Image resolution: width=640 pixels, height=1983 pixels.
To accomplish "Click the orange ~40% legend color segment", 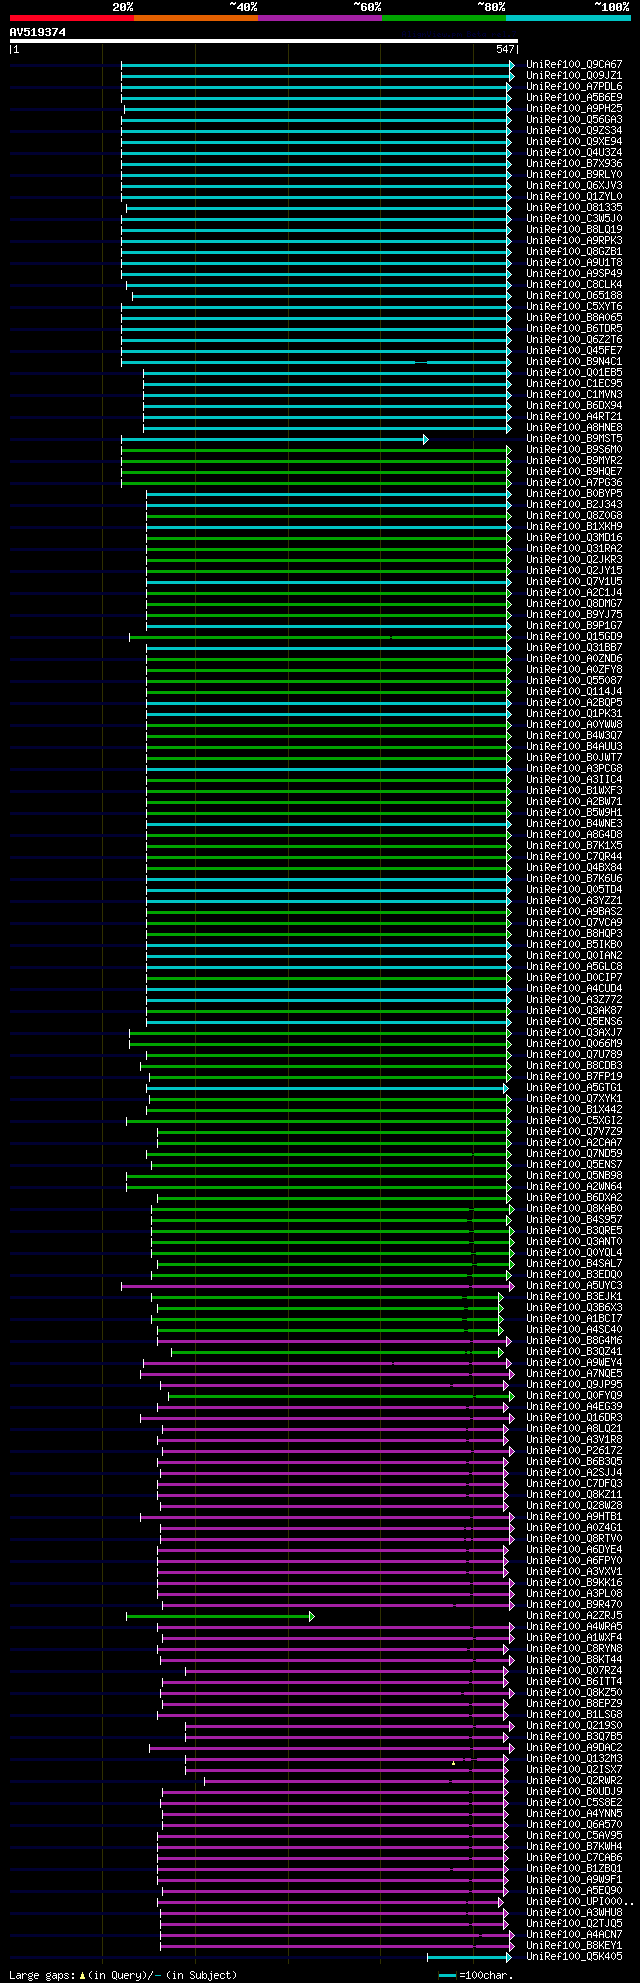I will pos(196,17).
